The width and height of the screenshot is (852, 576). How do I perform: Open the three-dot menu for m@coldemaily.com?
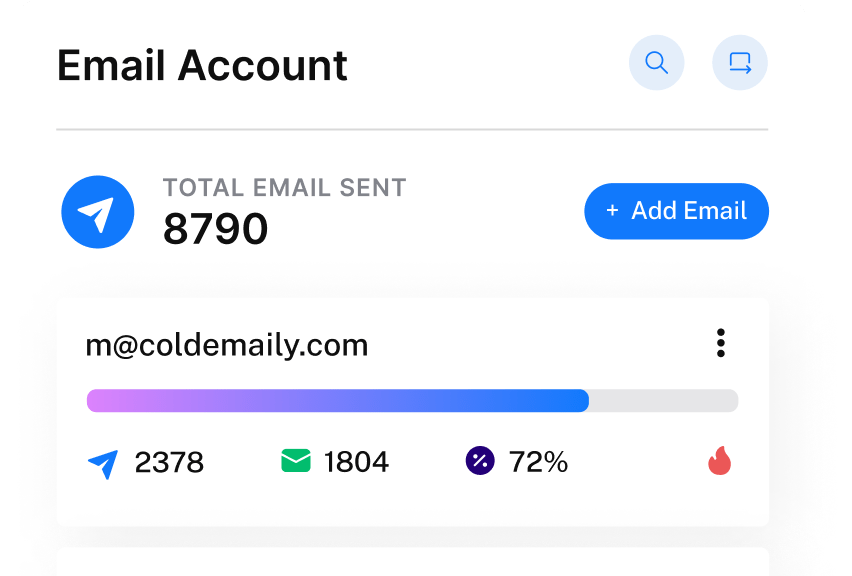pyautogui.click(x=720, y=343)
